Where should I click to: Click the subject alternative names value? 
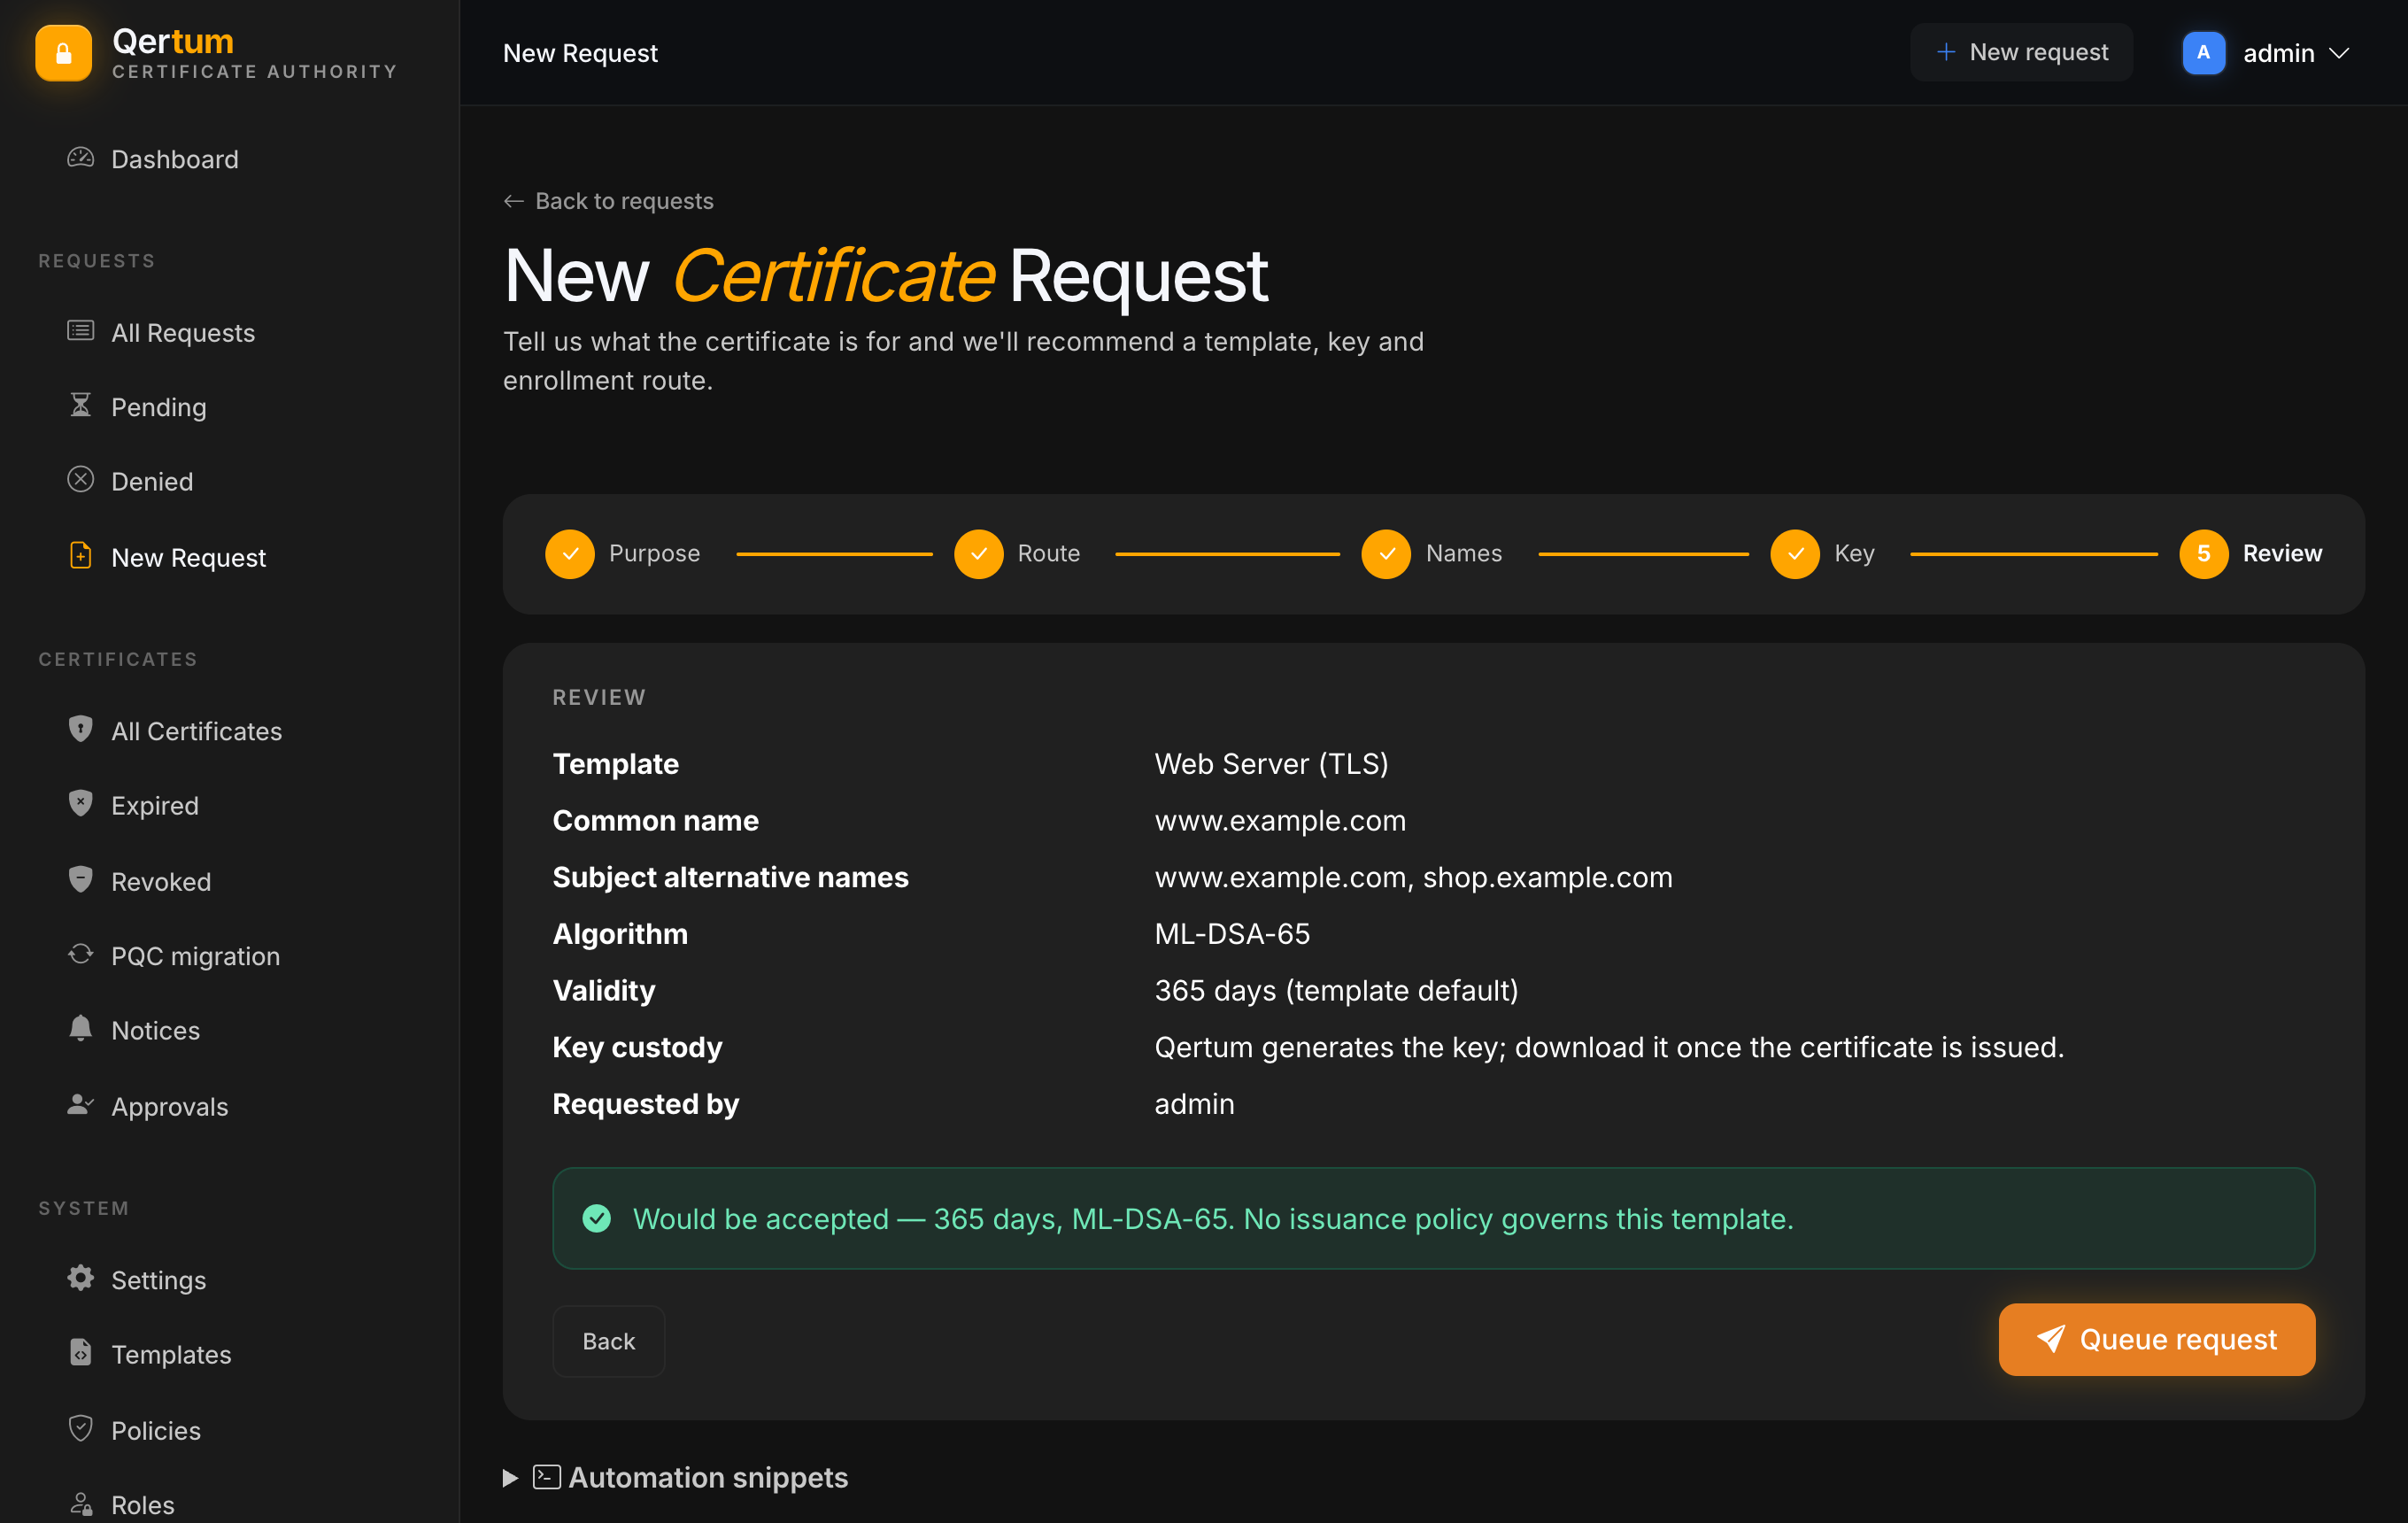coord(1413,877)
